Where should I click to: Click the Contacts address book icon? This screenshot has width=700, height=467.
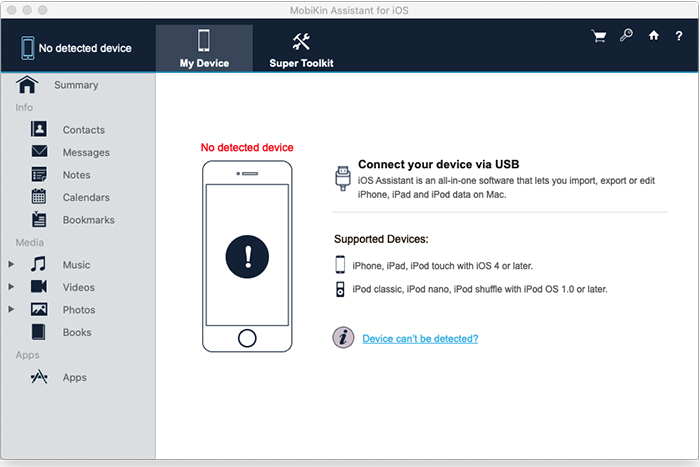tap(39, 129)
